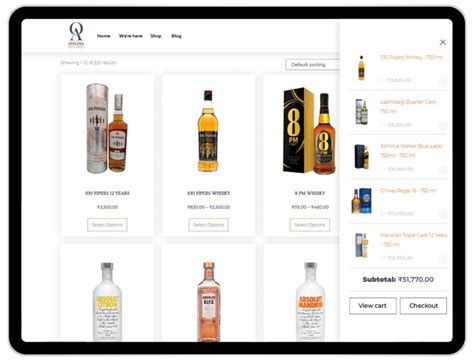The height and width of the screenshot is (361, 474).
Task: Click Johnnie Walker cart thumbnail image
Action: point(361,157)
